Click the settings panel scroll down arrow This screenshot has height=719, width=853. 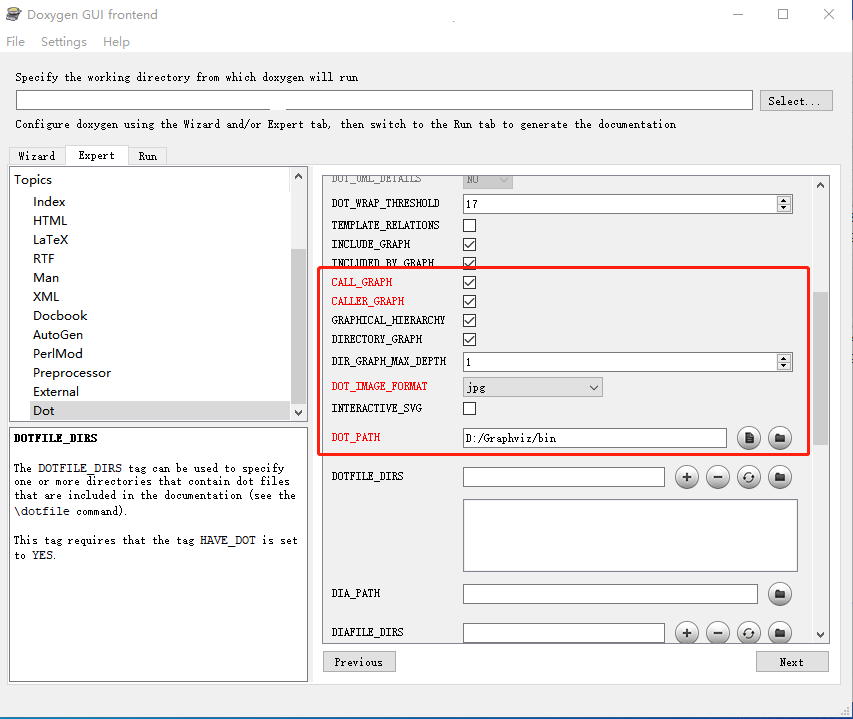820,635
